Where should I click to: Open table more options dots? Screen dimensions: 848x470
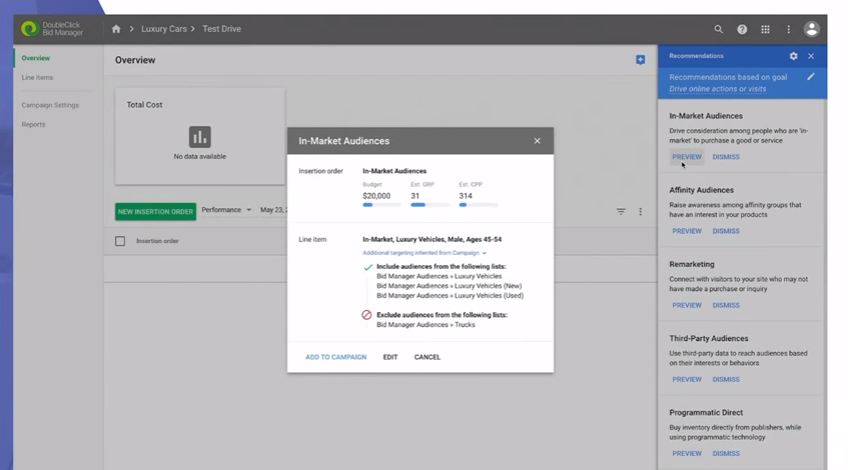[640, 211]
